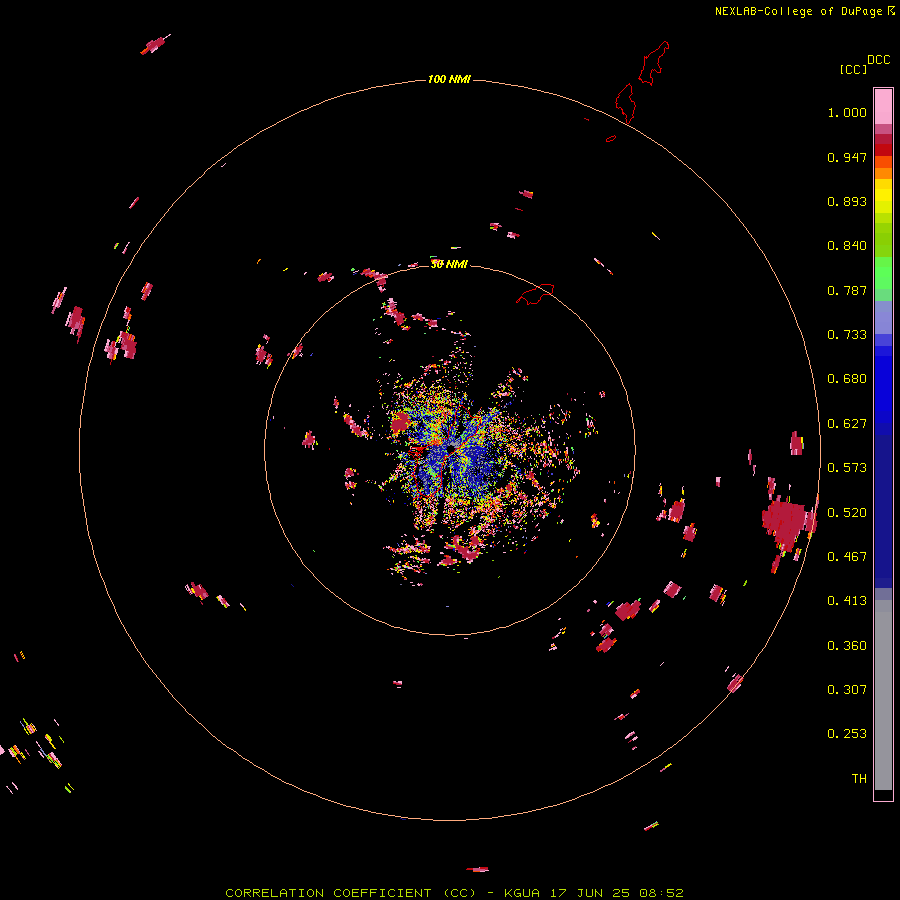Click the 50 NMI range ring label
This screenshot has height=900, width=900.
click(449, 264)
